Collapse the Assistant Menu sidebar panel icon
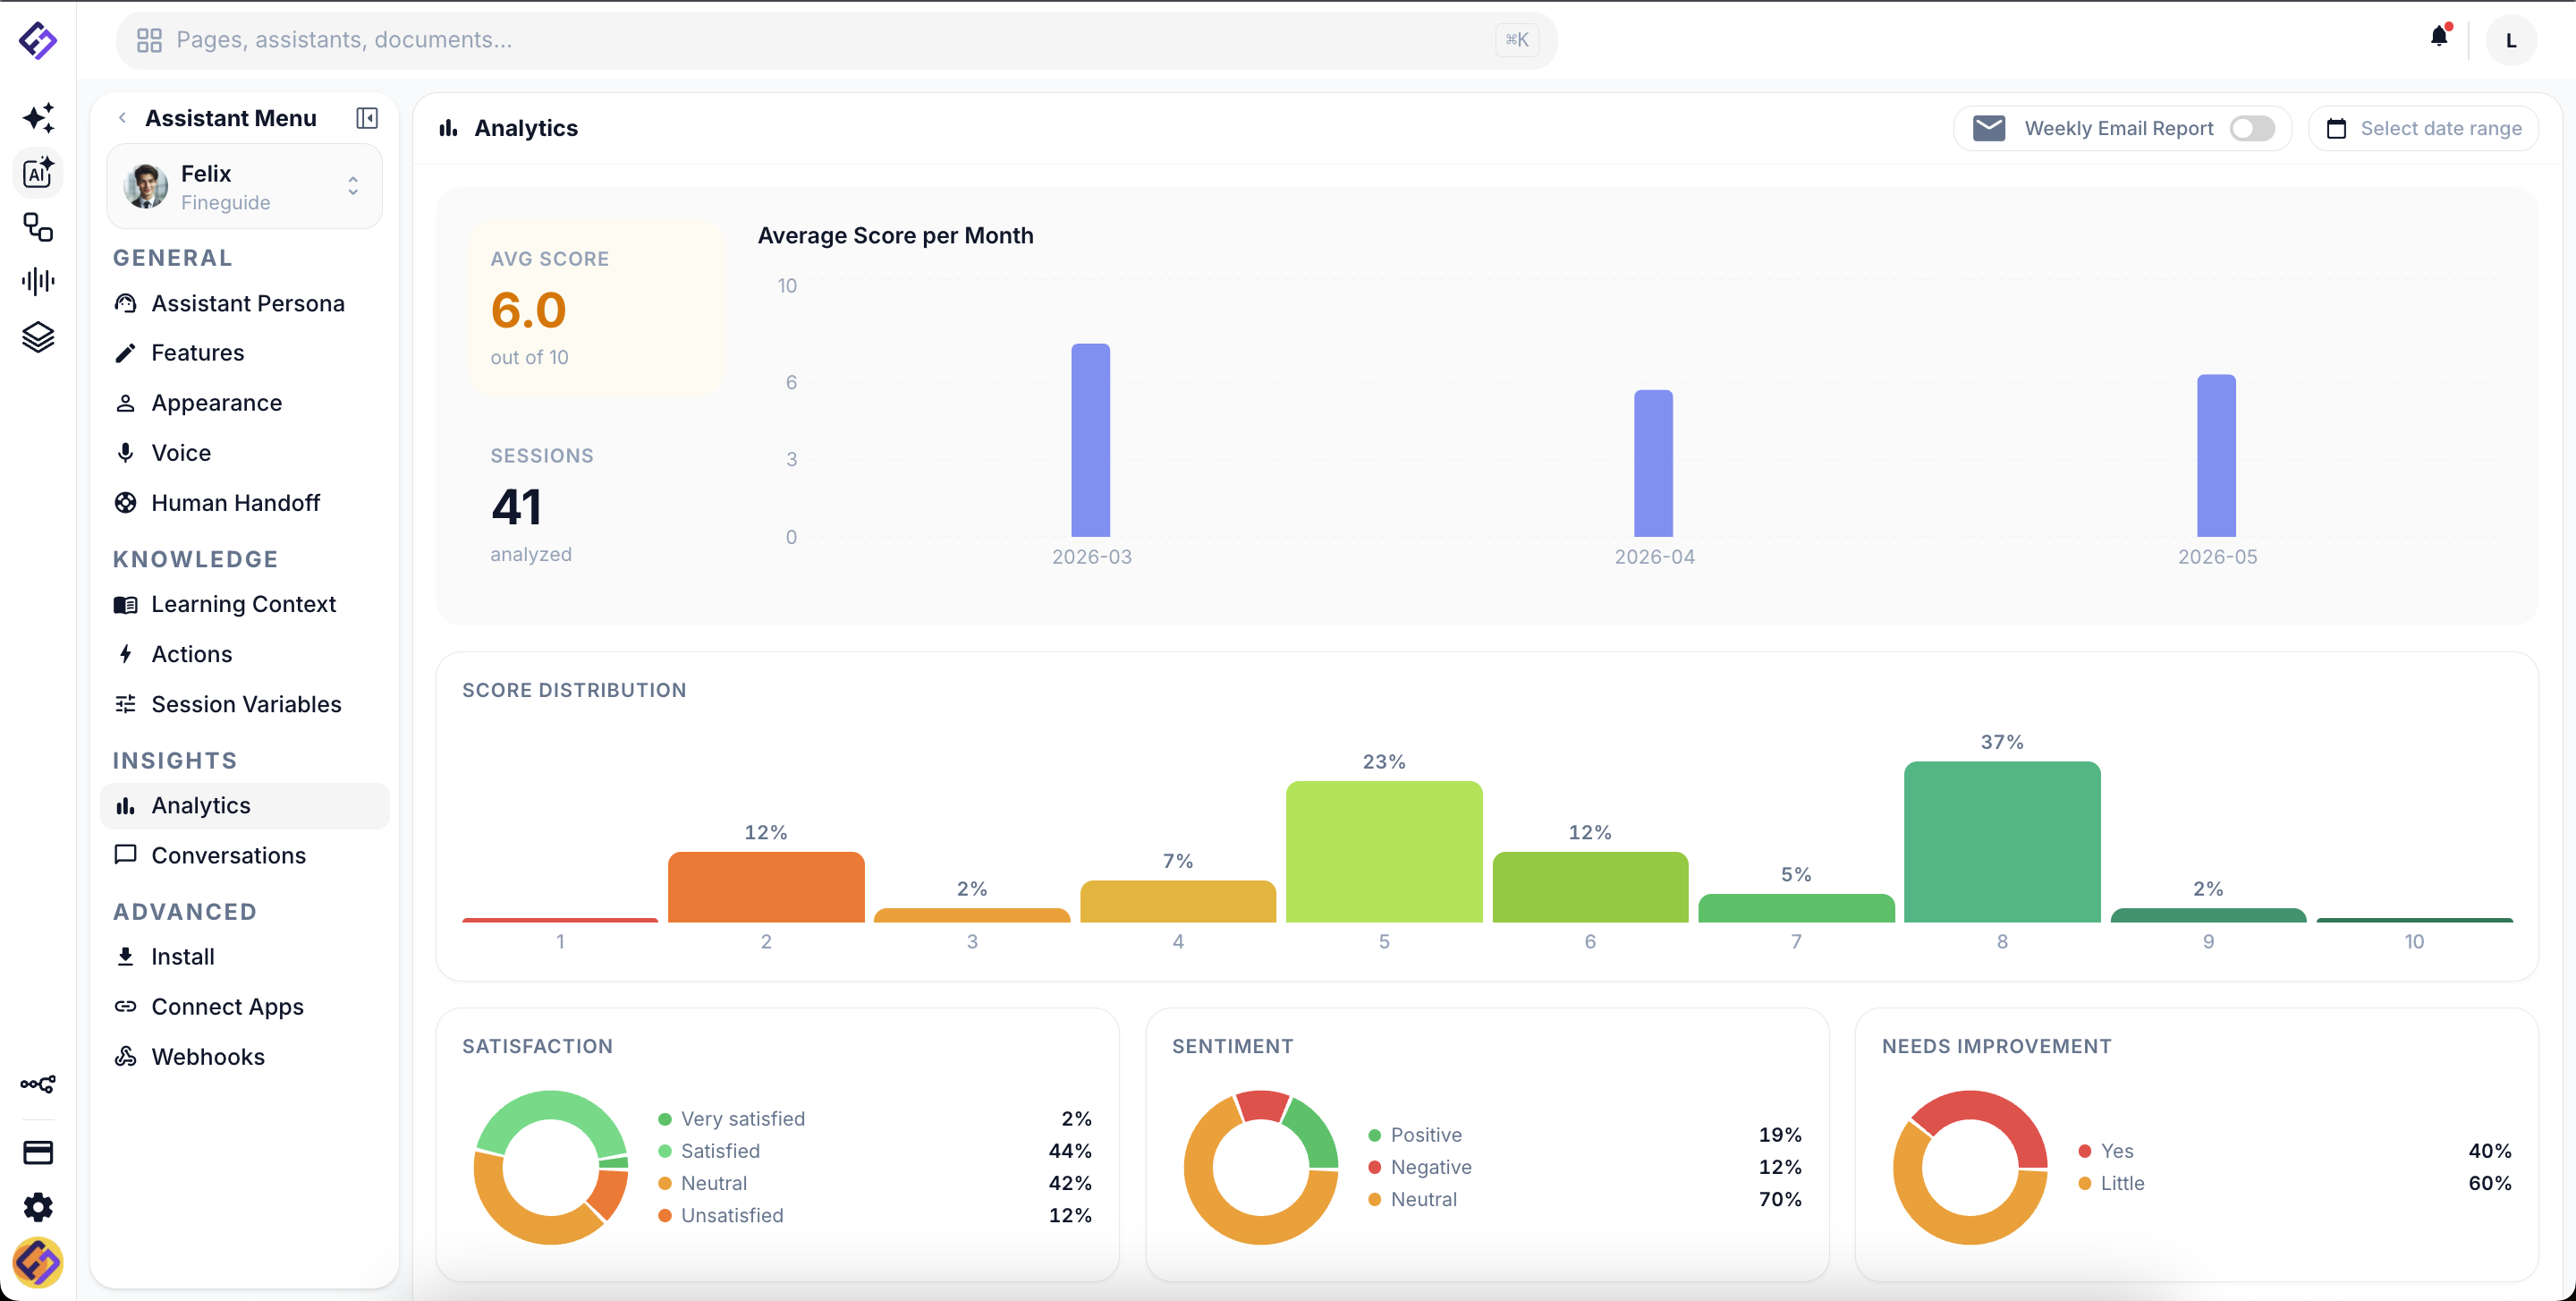This screenshot has height=1301, width=2576. (x=367, y=118)
